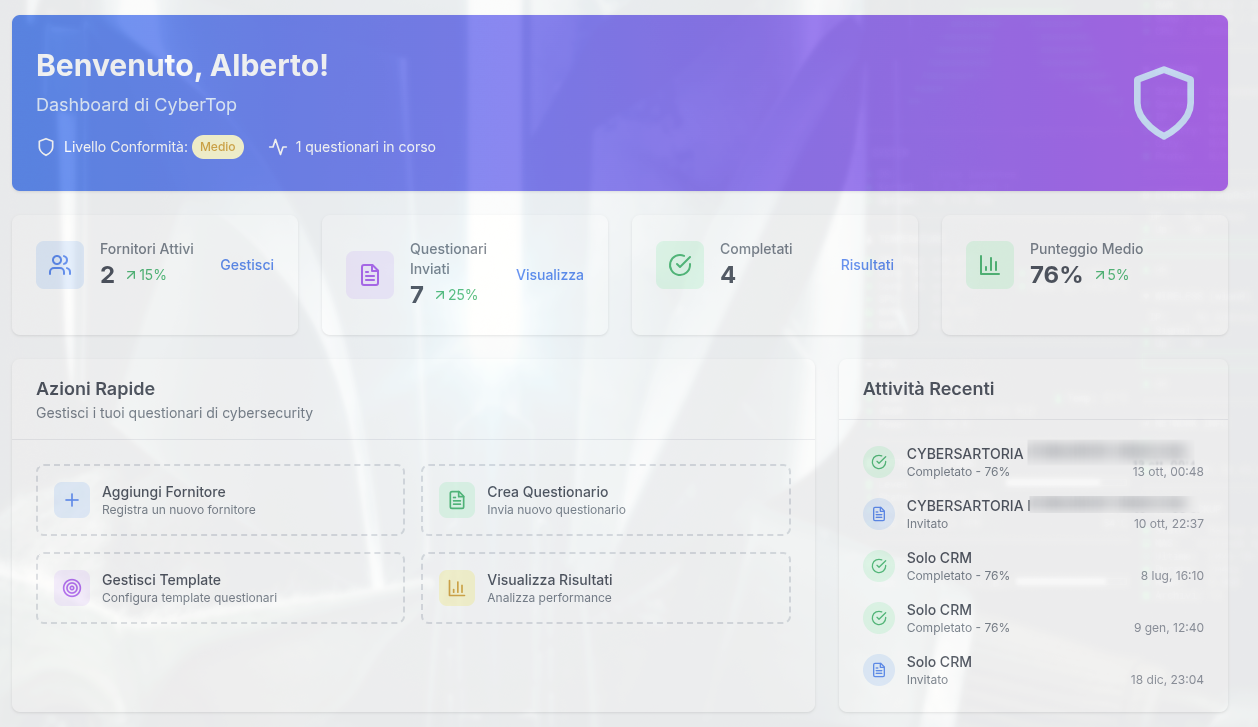Click the Completati checkmark circle icon
Screen dimensions: 1258x727
tap(680, 265)
